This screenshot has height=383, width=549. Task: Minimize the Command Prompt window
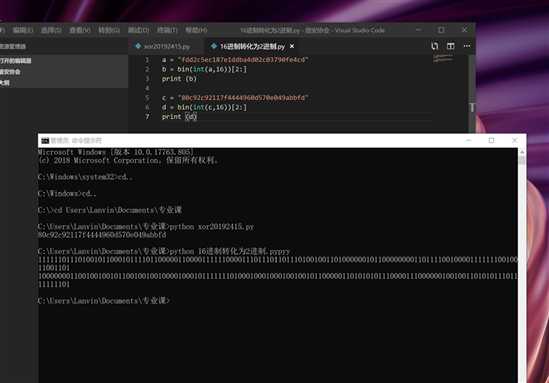pyautogui.click(x=468, y=140)
